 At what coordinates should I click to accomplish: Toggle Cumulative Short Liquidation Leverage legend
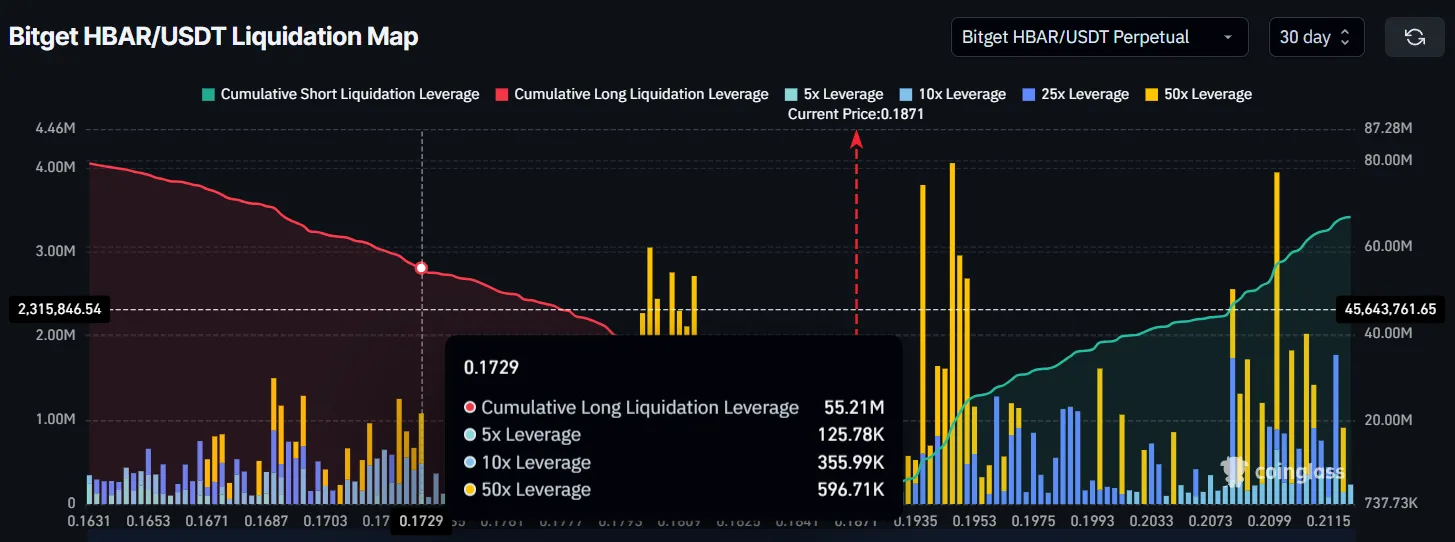(340, 94)
